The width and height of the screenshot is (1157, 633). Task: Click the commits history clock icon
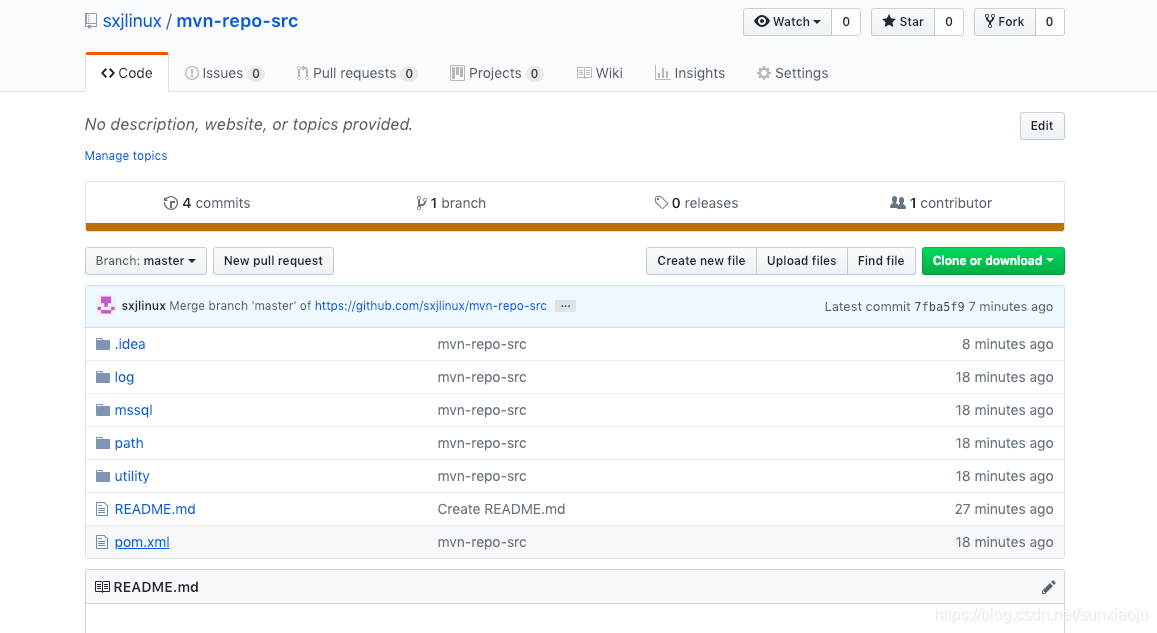point(170,203)
